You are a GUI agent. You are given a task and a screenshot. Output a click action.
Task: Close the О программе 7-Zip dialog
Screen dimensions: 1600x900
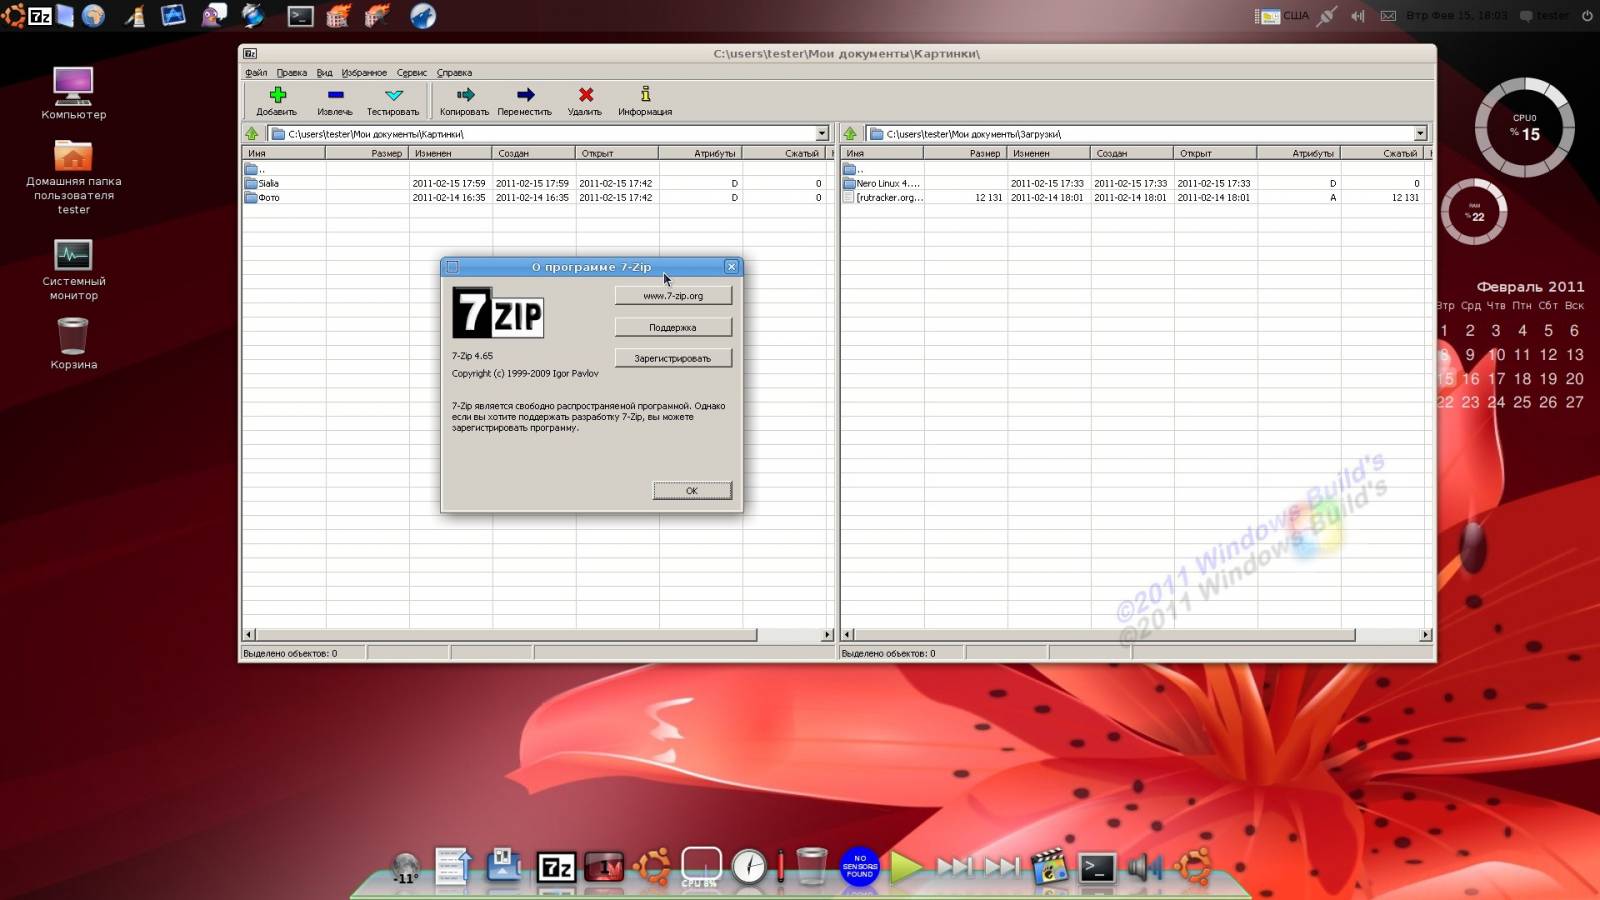731,267
